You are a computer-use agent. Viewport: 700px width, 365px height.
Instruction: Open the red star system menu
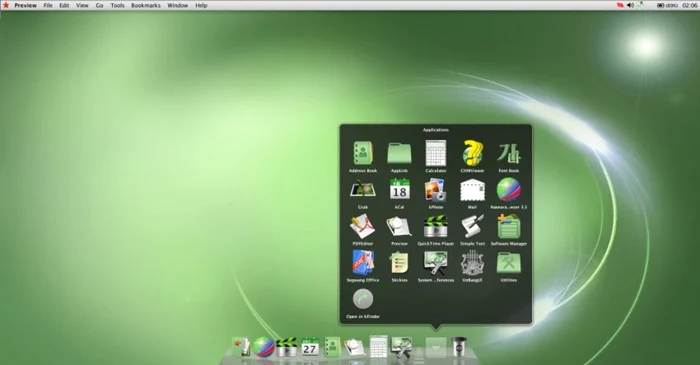coord(6,5)
